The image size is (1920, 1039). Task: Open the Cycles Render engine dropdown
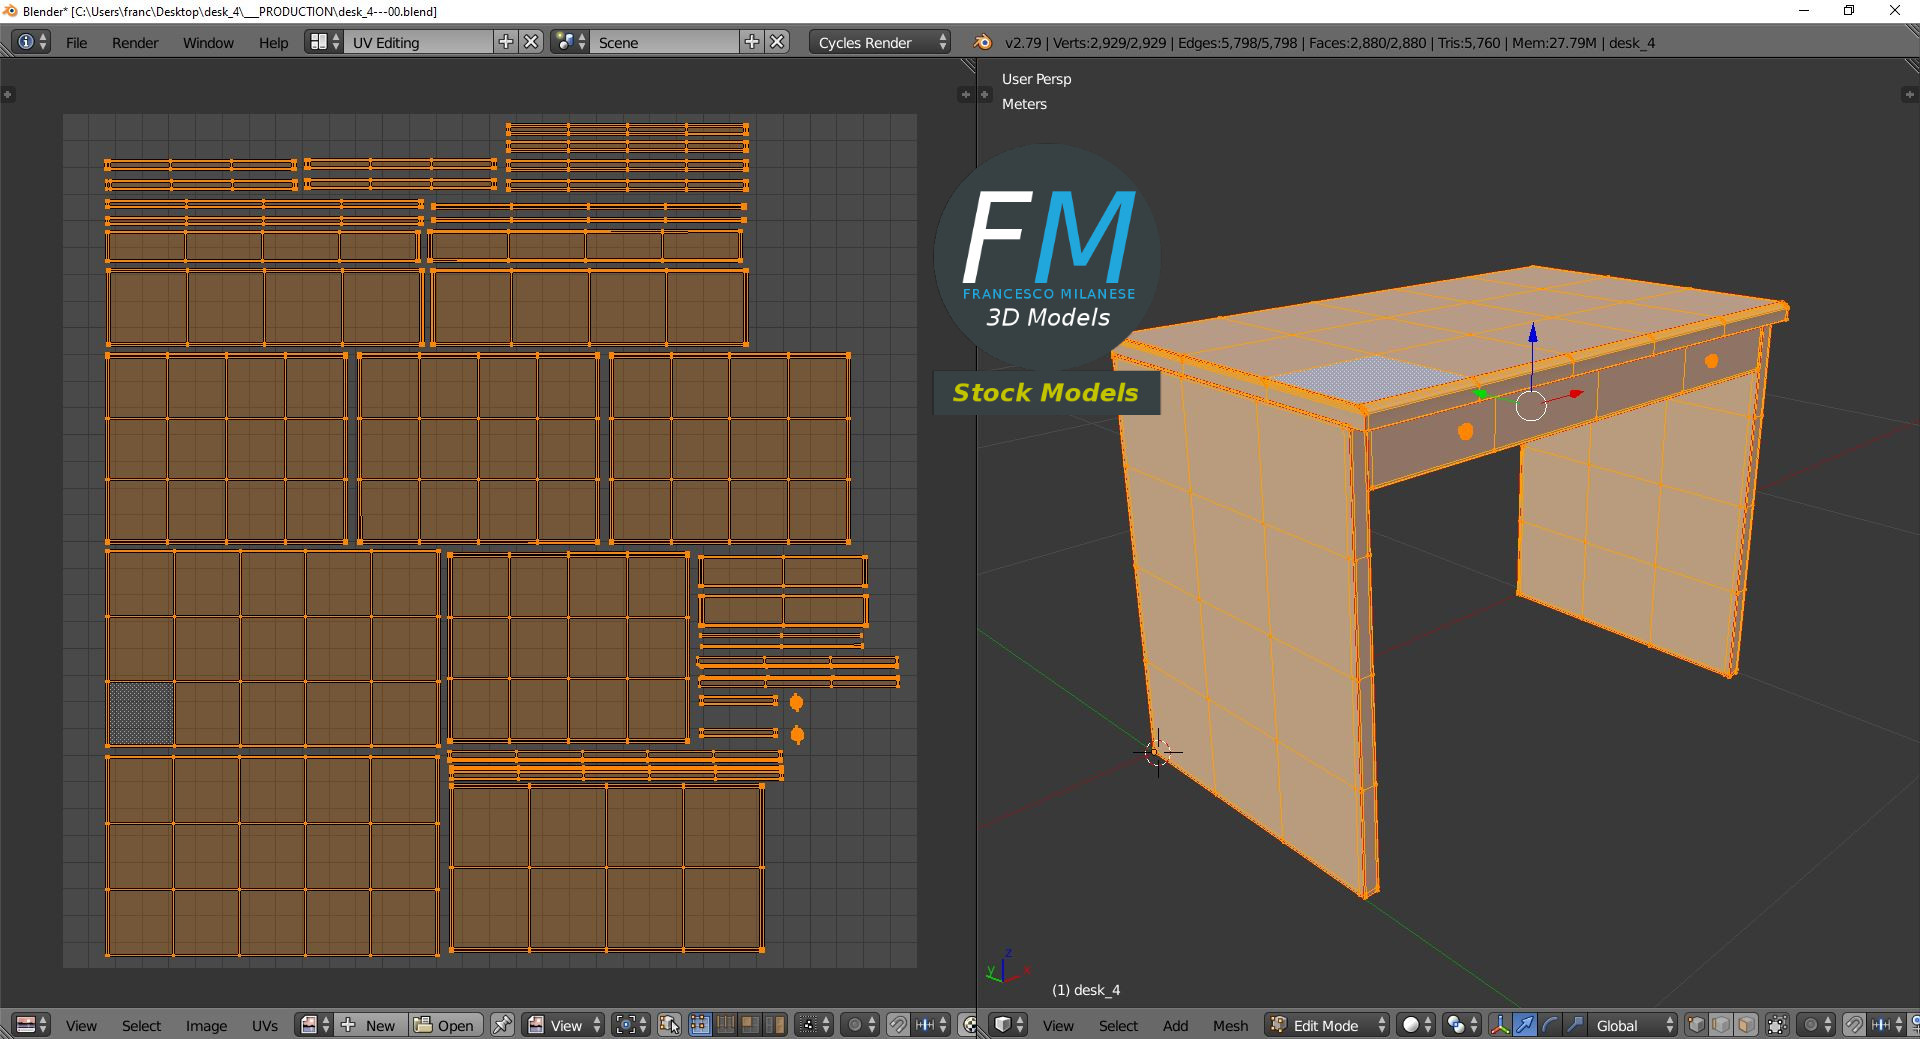coord(879,42)
